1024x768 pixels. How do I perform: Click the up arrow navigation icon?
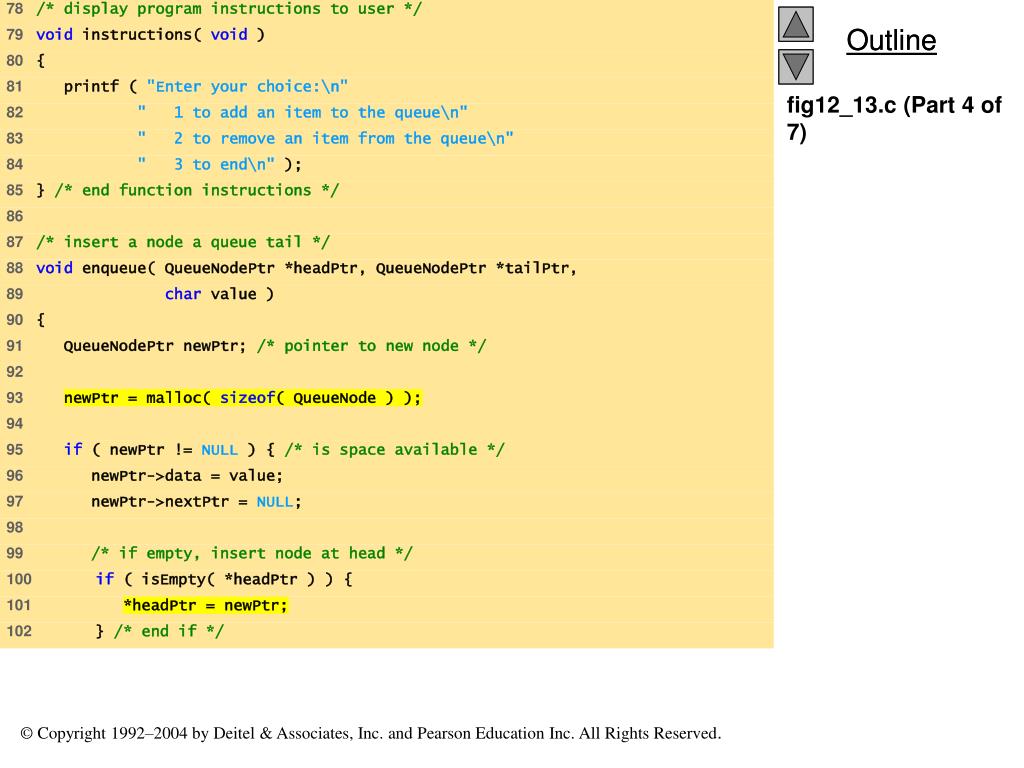[x=795, y=25]
